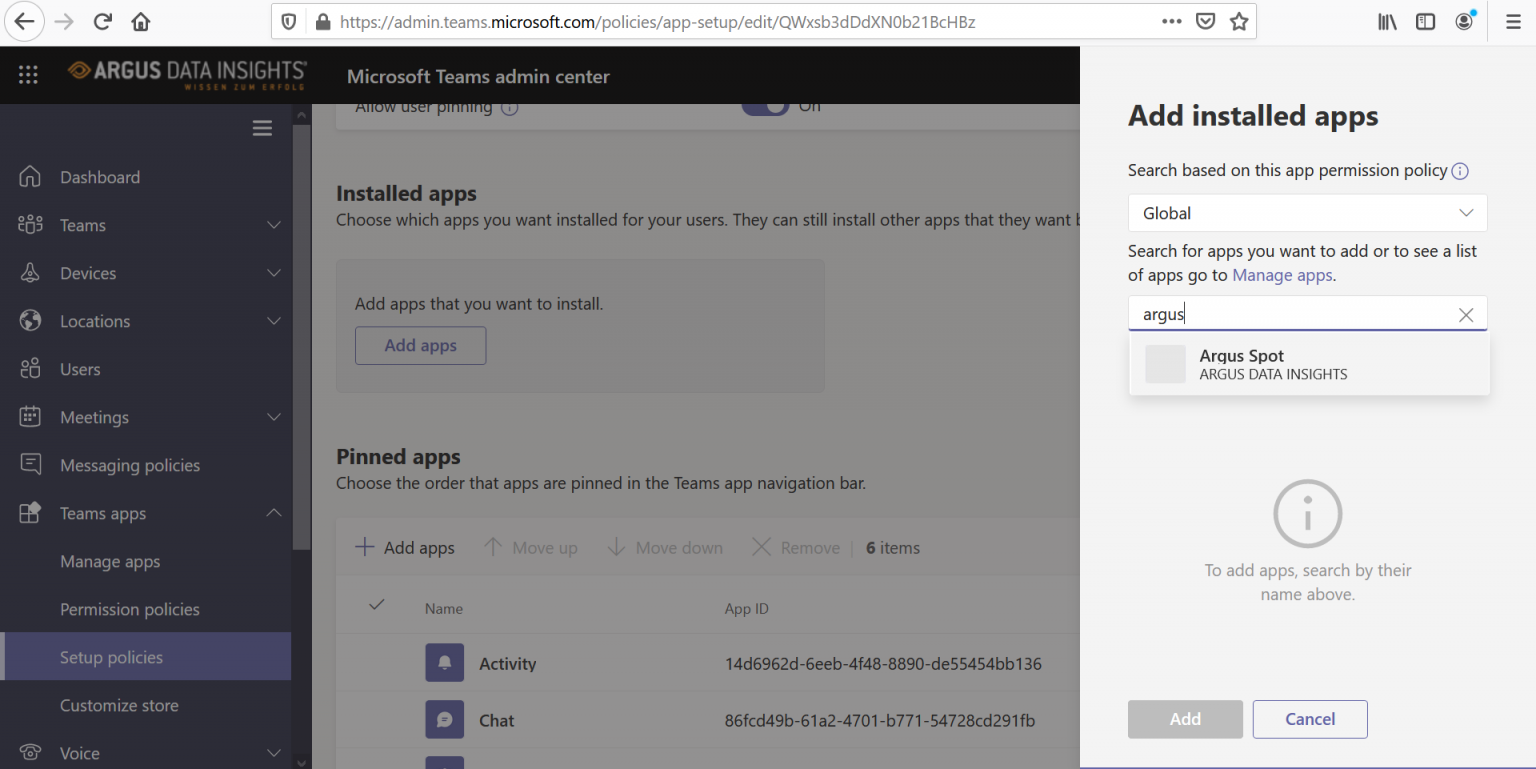Clear the argus search text

[x=1466, y=315]
